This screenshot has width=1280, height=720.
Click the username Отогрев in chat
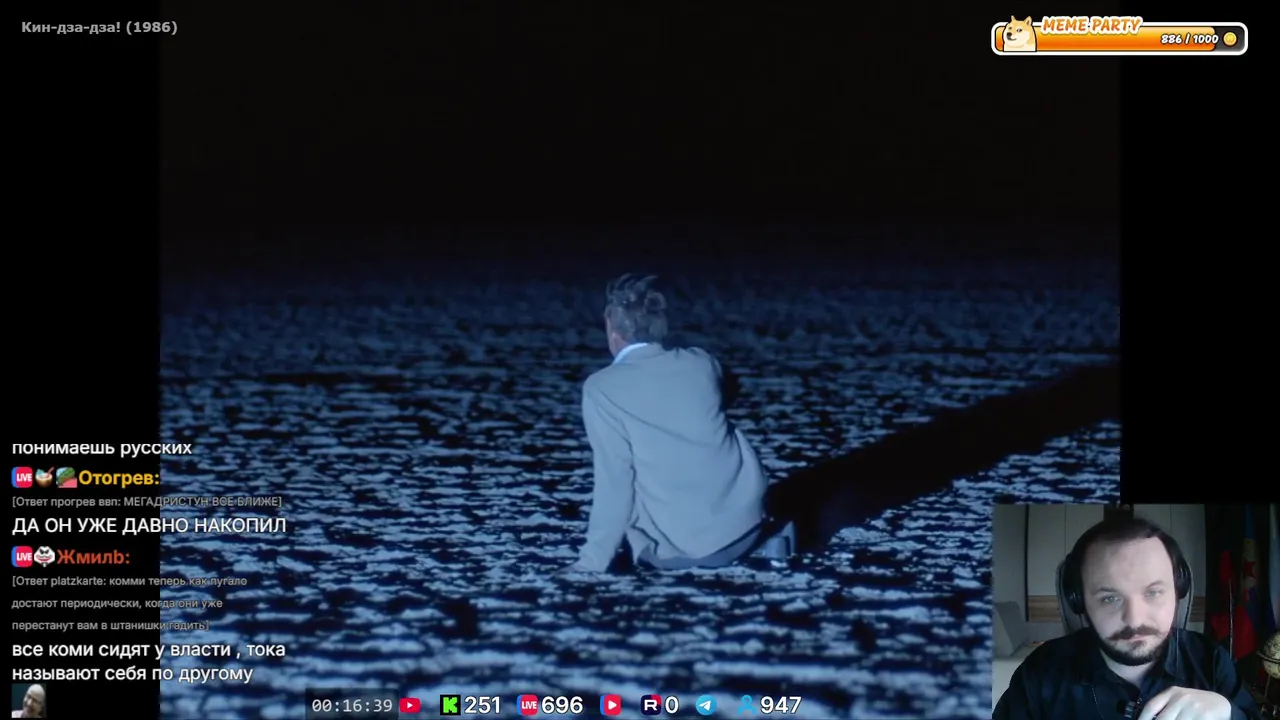click(x=118, y=478)
